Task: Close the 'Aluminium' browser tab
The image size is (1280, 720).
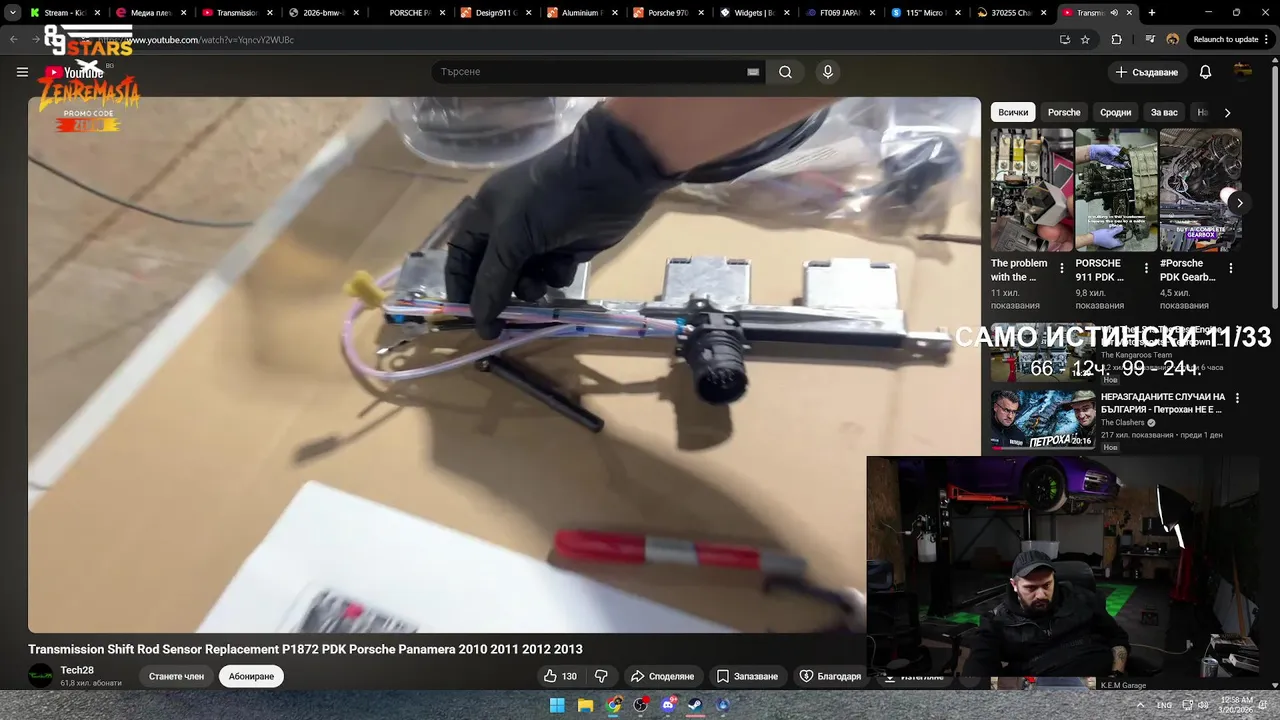Action: pos(614,13)
